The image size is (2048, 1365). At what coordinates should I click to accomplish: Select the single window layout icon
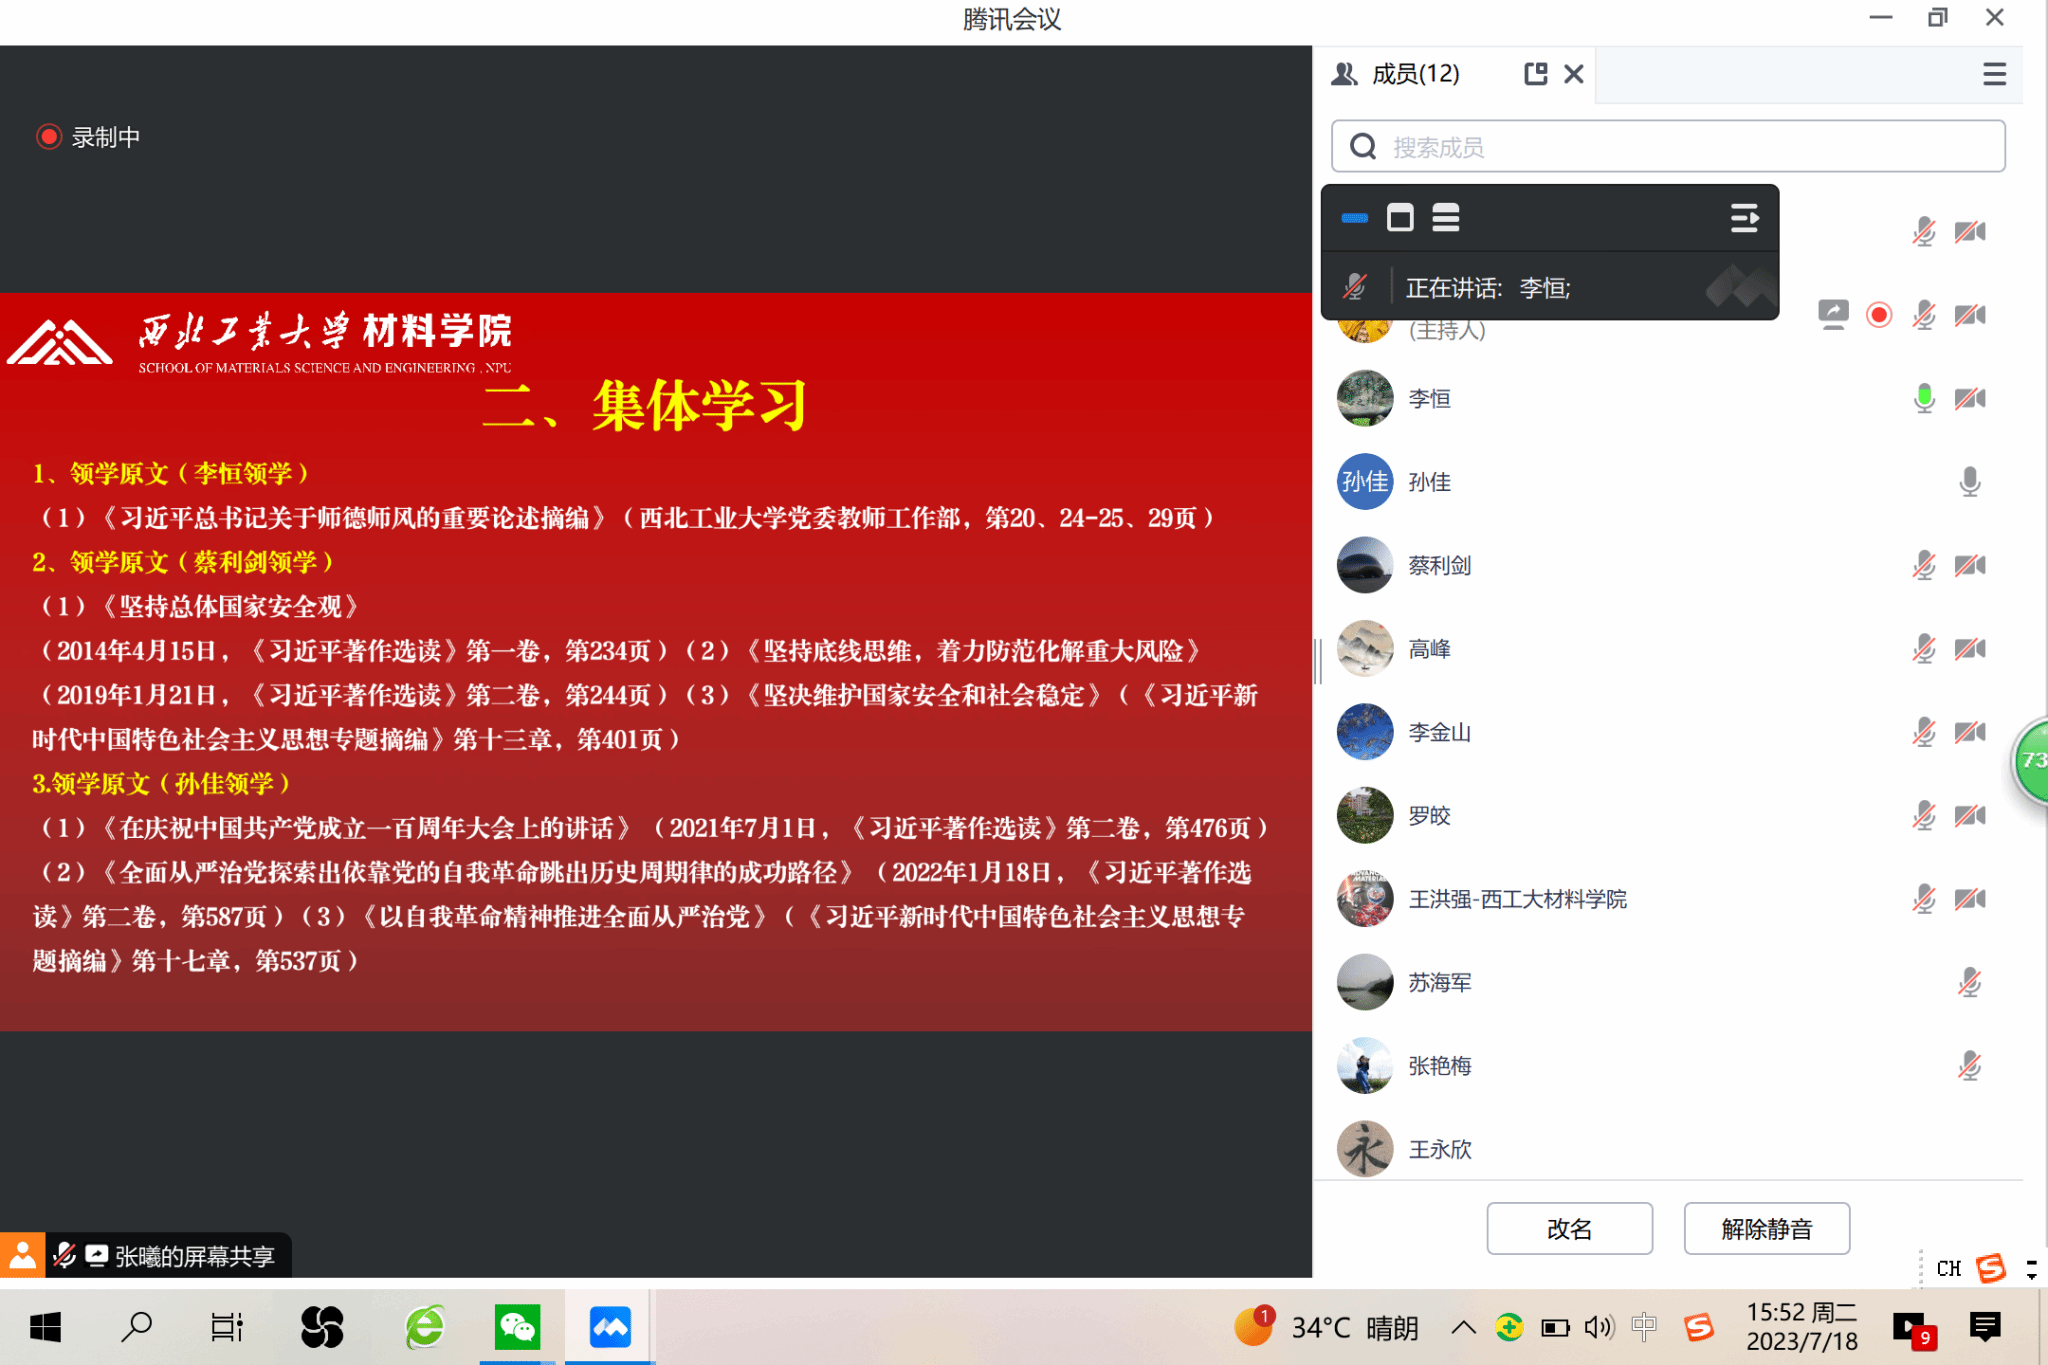click(x=1400, y=218)
